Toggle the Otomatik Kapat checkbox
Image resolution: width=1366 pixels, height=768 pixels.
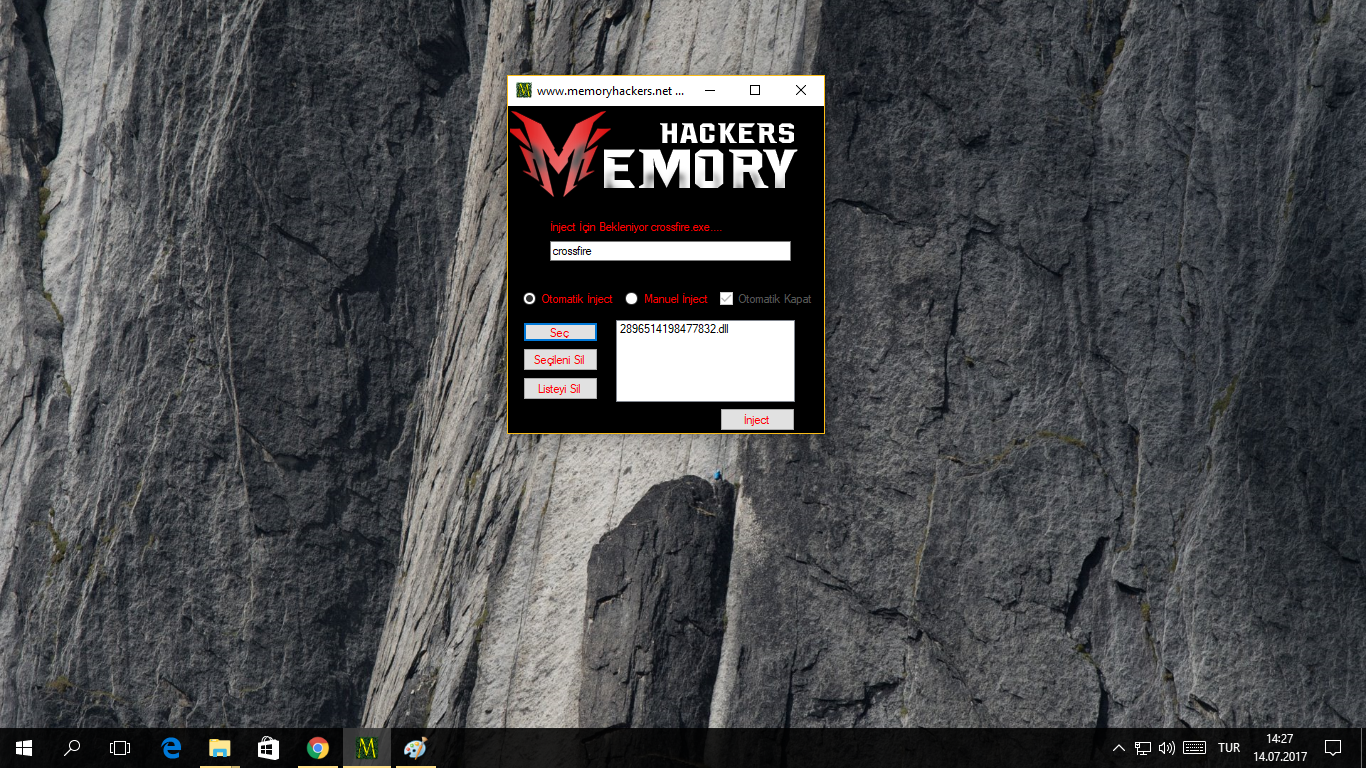[x=765, y=299]
